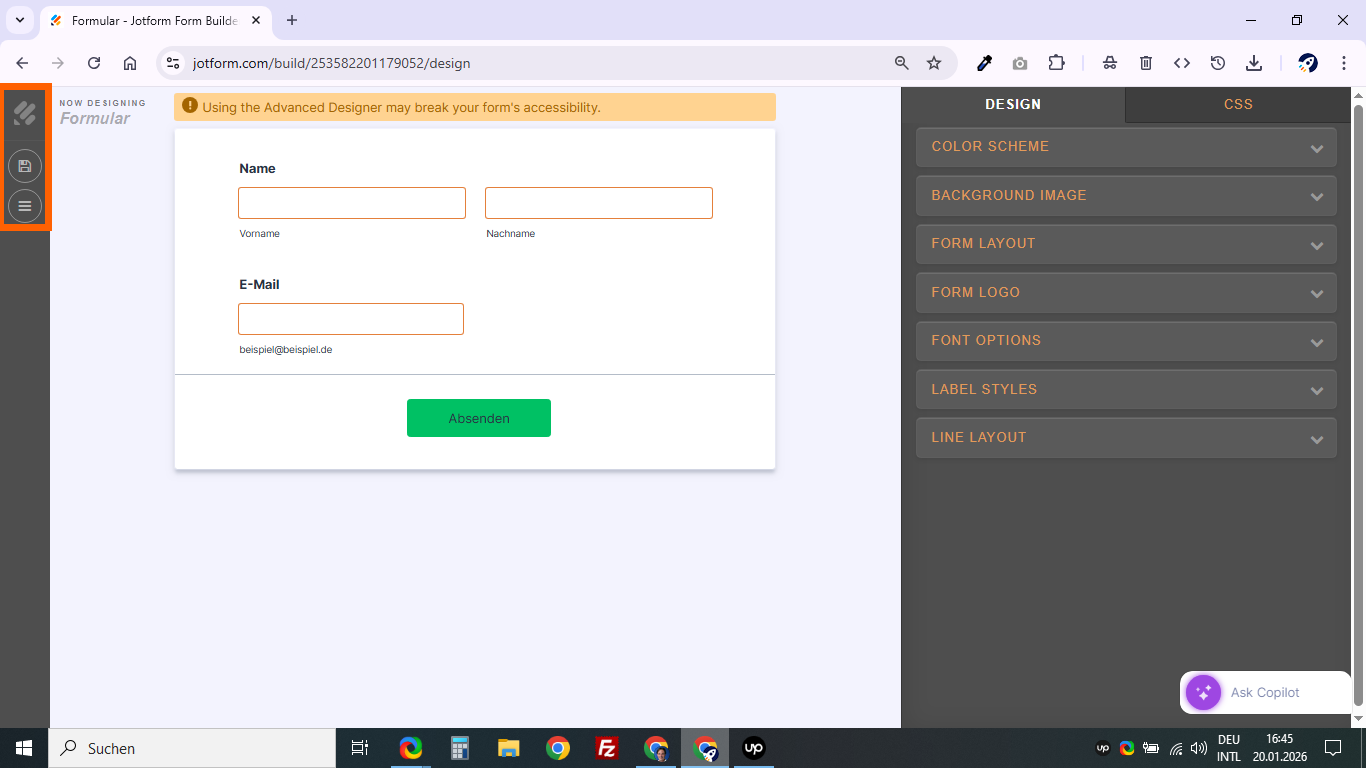Open the browser extensions puzzle icon
Screen dimensions: 1366x768
pyautogui.click(x=1056, y=63)
